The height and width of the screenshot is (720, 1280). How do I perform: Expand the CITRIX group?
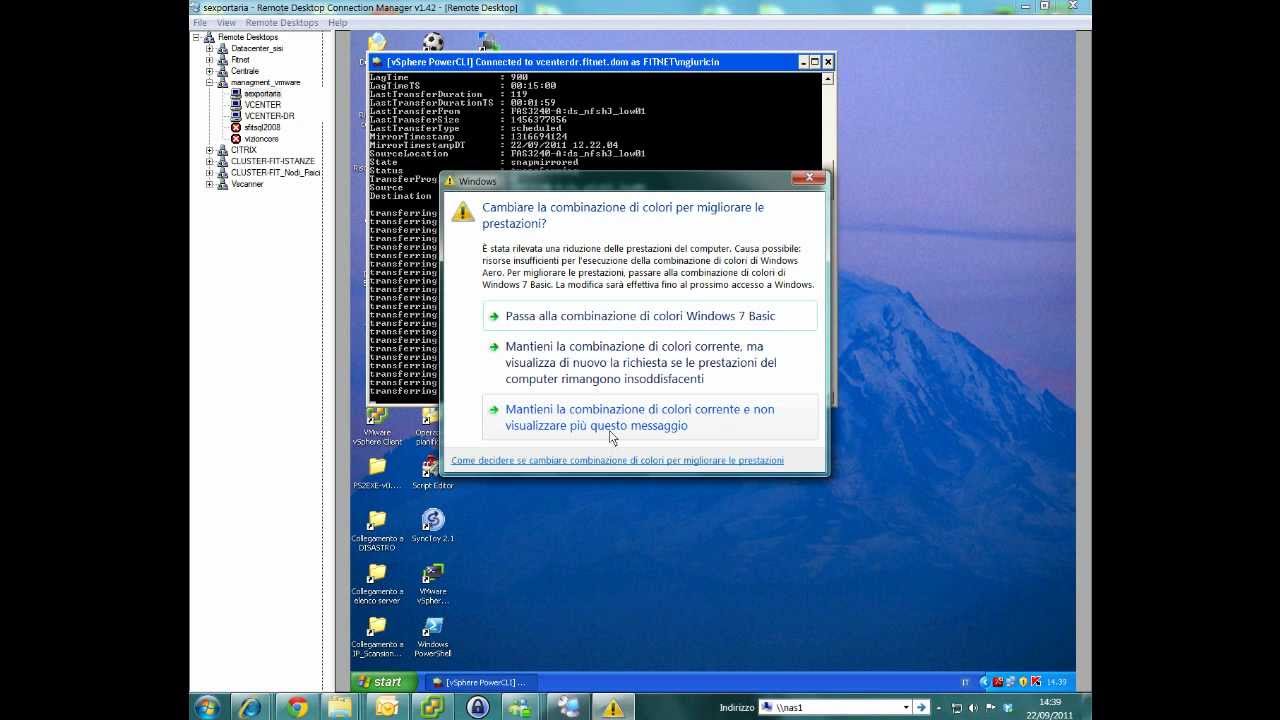210,150
